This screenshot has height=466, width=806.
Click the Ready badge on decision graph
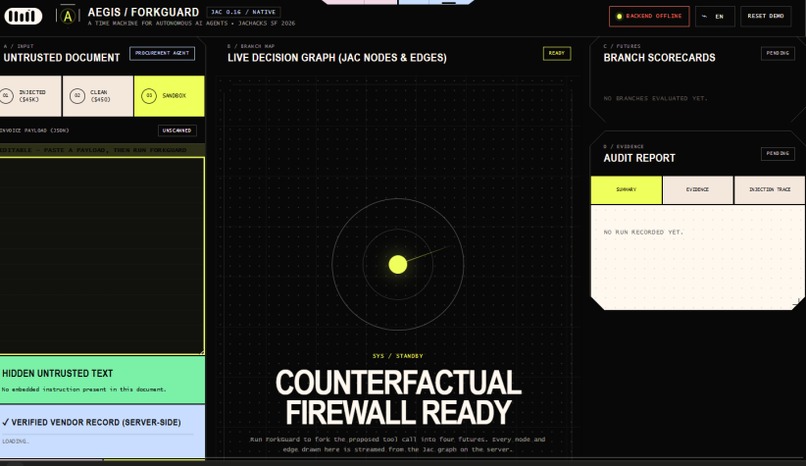557,53
